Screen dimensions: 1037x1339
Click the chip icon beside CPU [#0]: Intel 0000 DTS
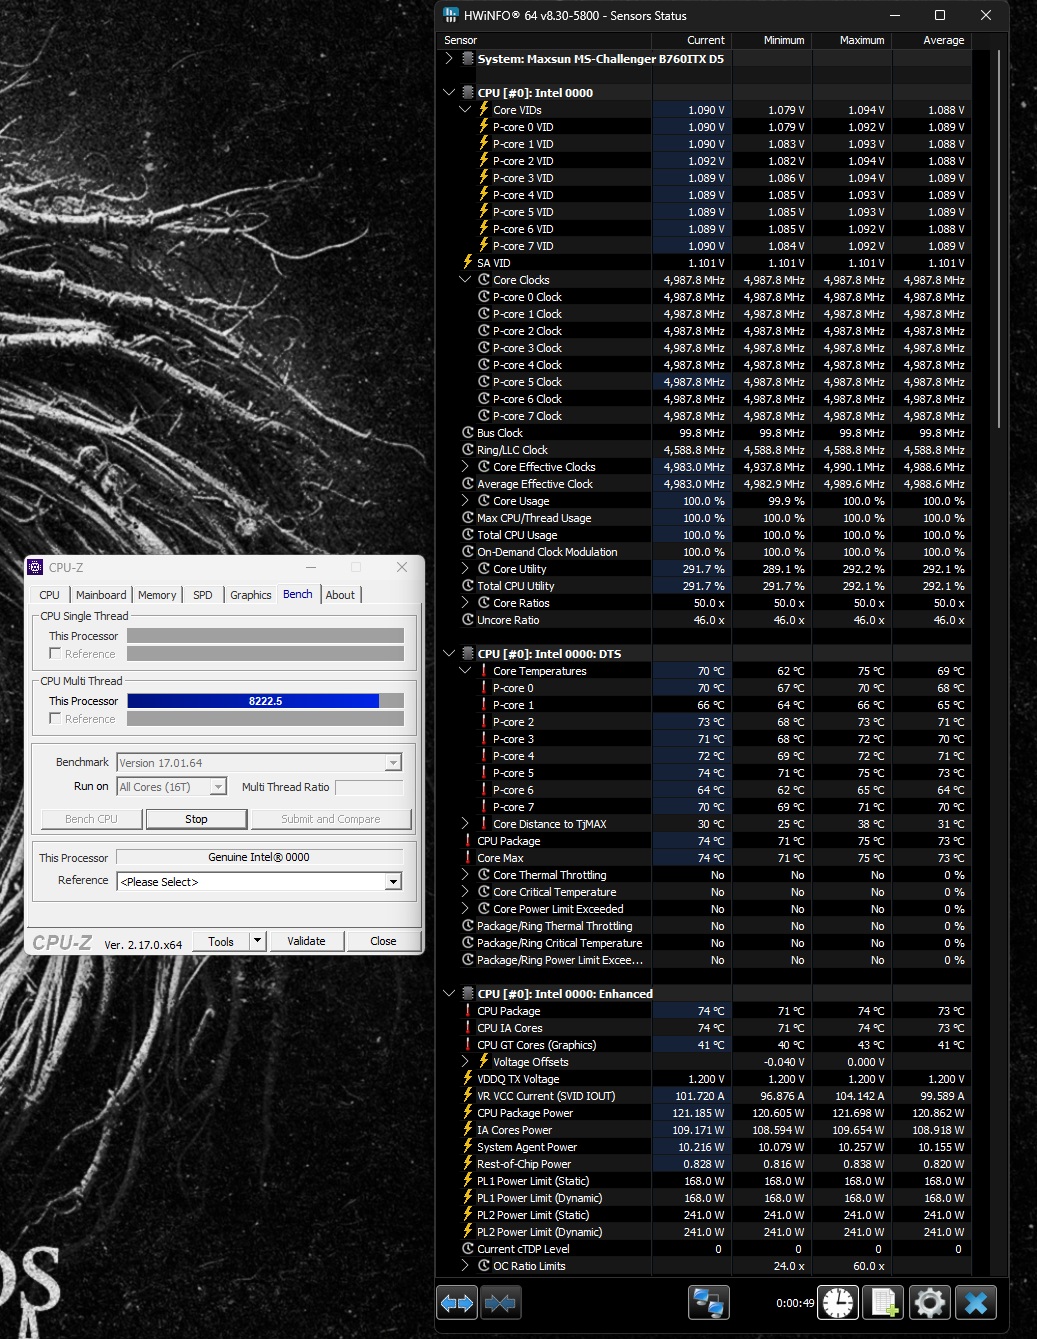click(x=468, y=654)
